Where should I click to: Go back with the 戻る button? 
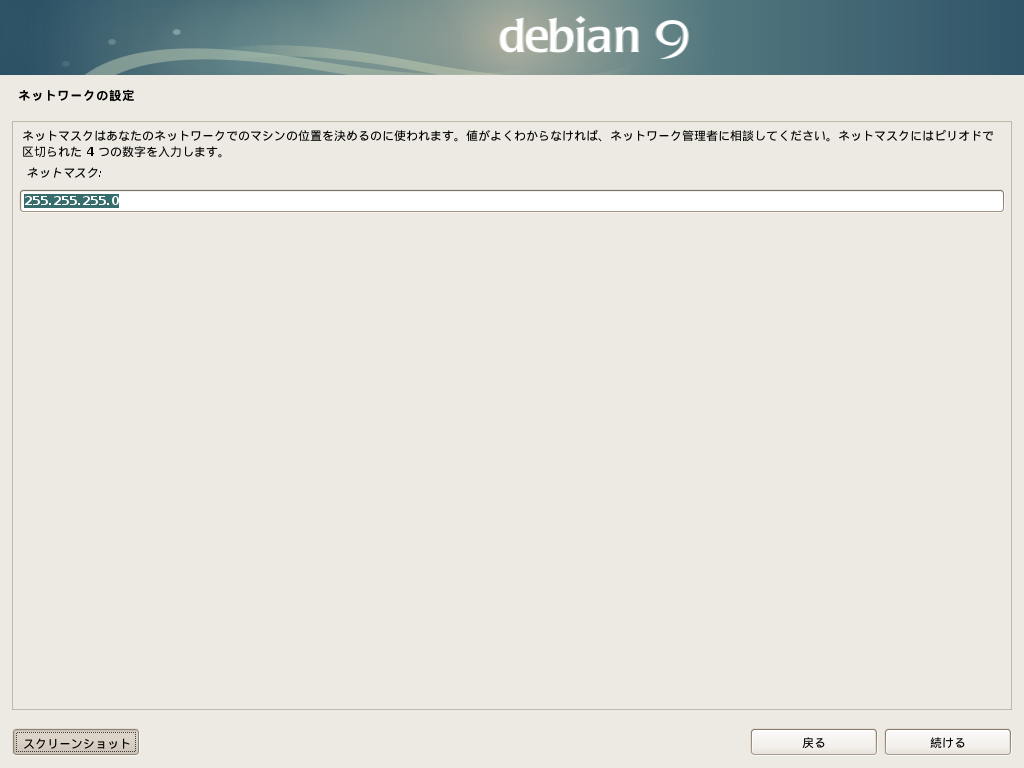(813, 743)
